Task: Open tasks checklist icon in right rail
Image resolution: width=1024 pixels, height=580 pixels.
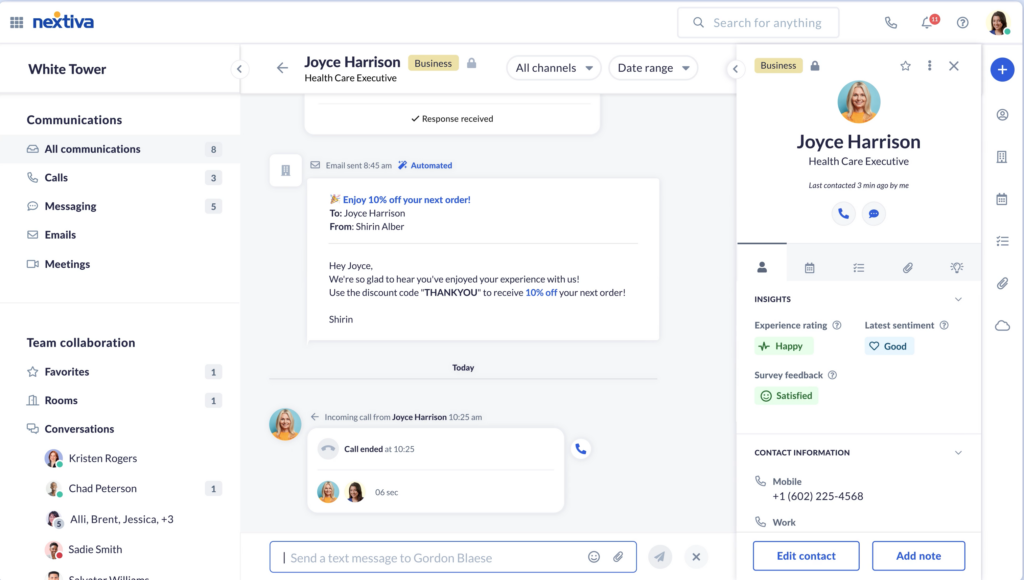Action: coord(1002,241)
